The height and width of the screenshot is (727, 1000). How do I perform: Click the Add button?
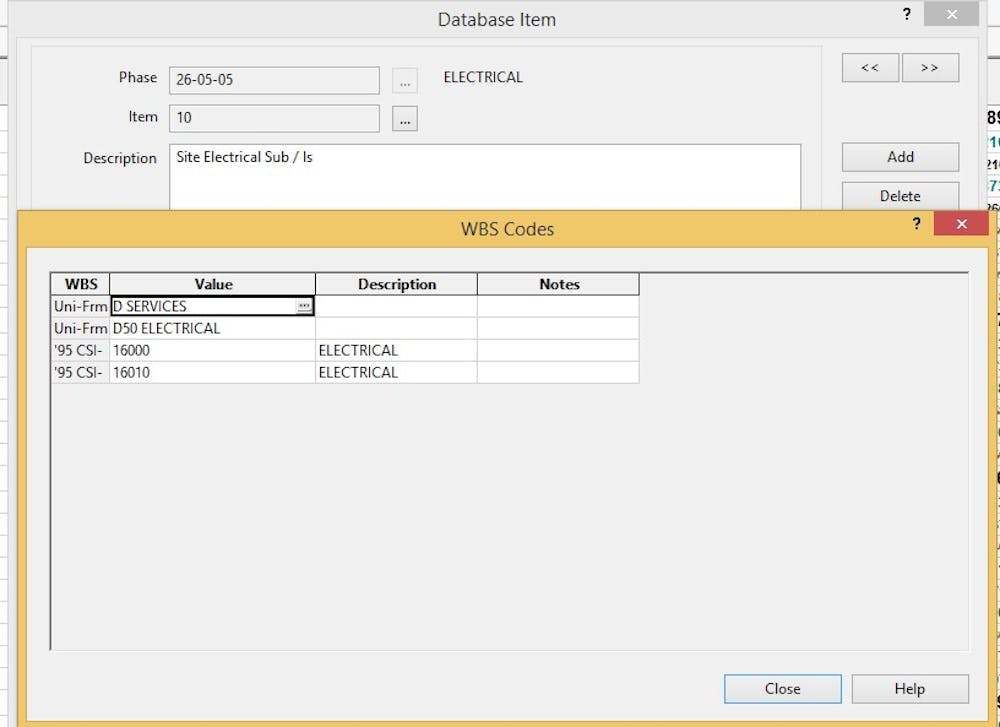pyautogui.click(x=900, y=157)
